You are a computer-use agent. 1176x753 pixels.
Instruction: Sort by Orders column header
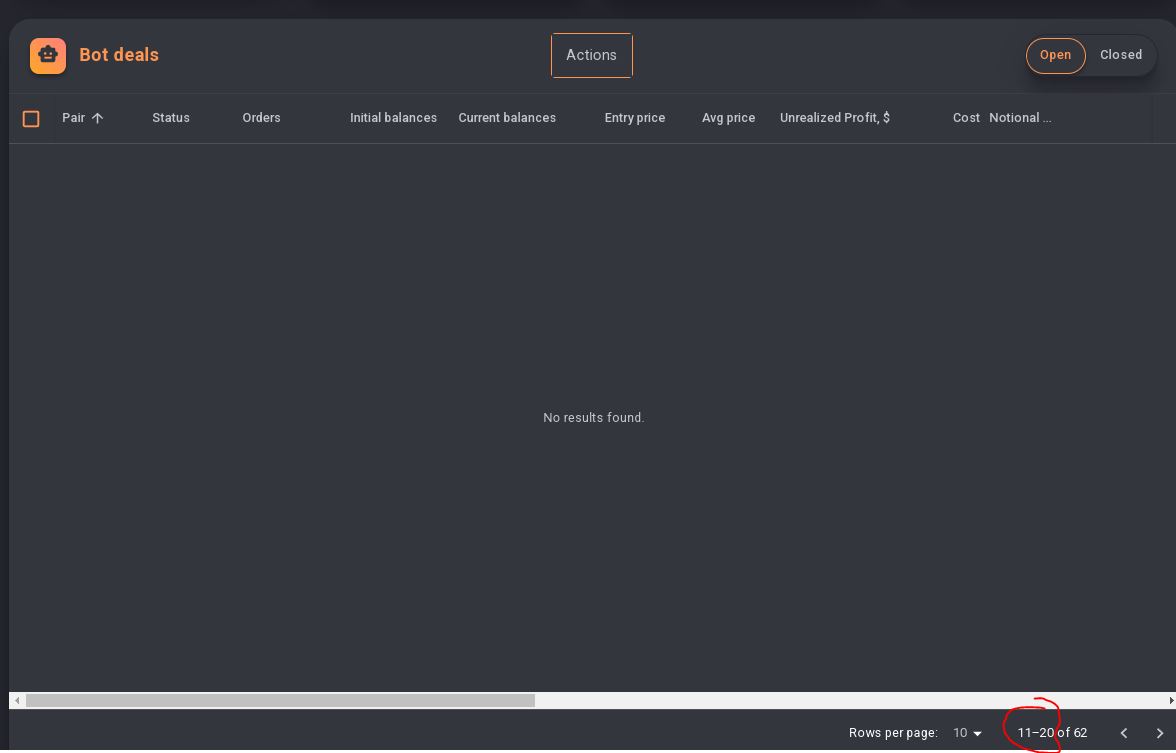(261, 118)
